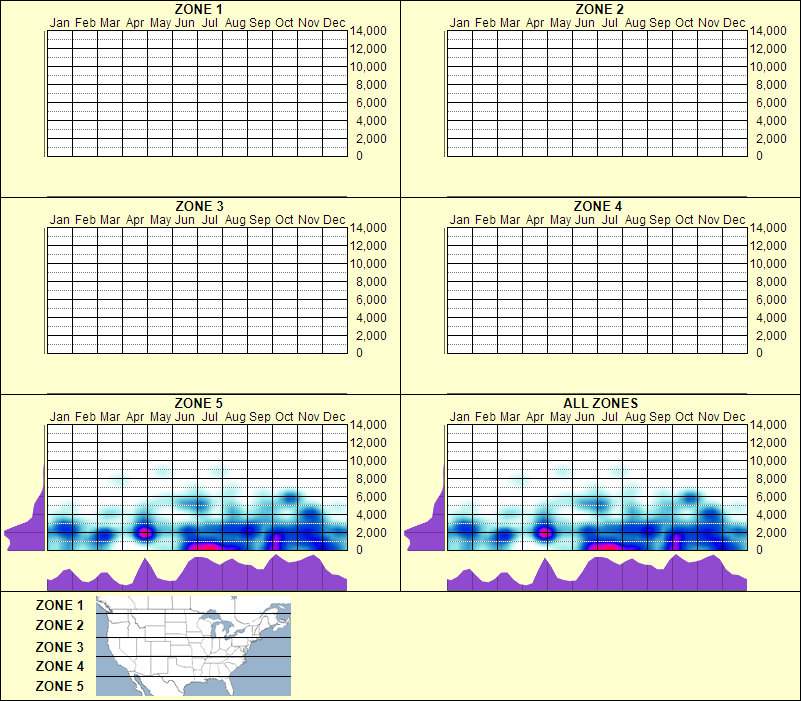Click the magenta hotspot in ZONE 5 April

point(146,531)
